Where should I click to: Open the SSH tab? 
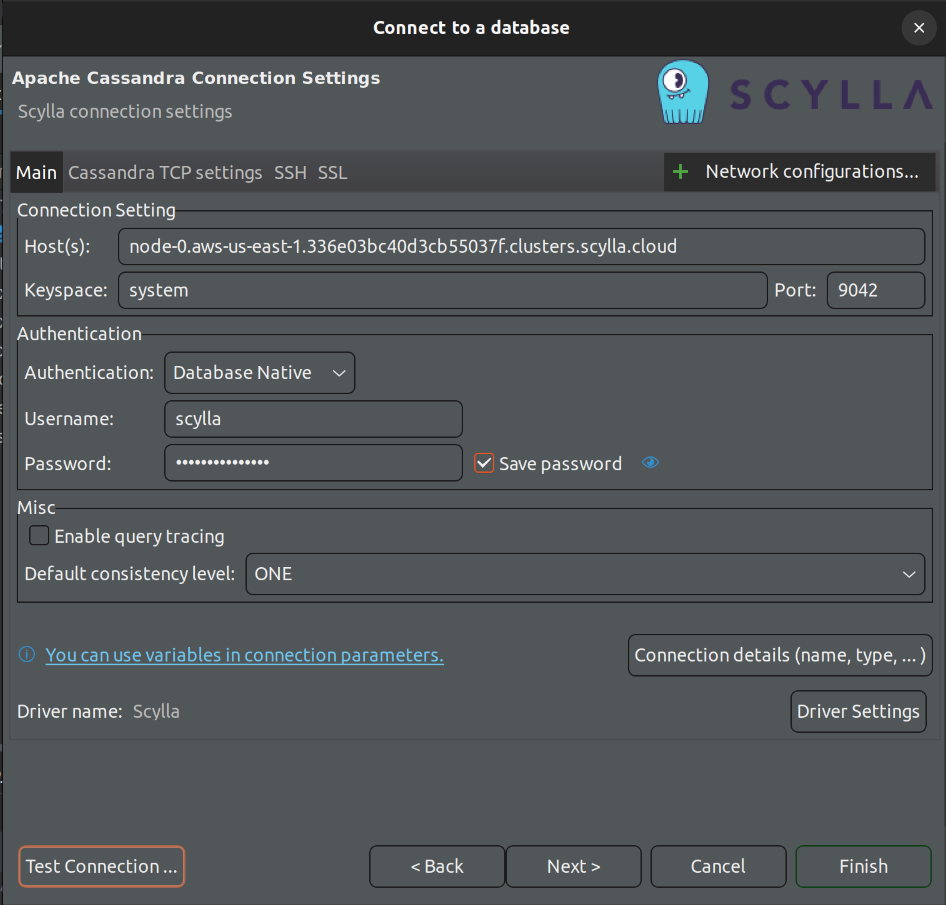[290, 173]
